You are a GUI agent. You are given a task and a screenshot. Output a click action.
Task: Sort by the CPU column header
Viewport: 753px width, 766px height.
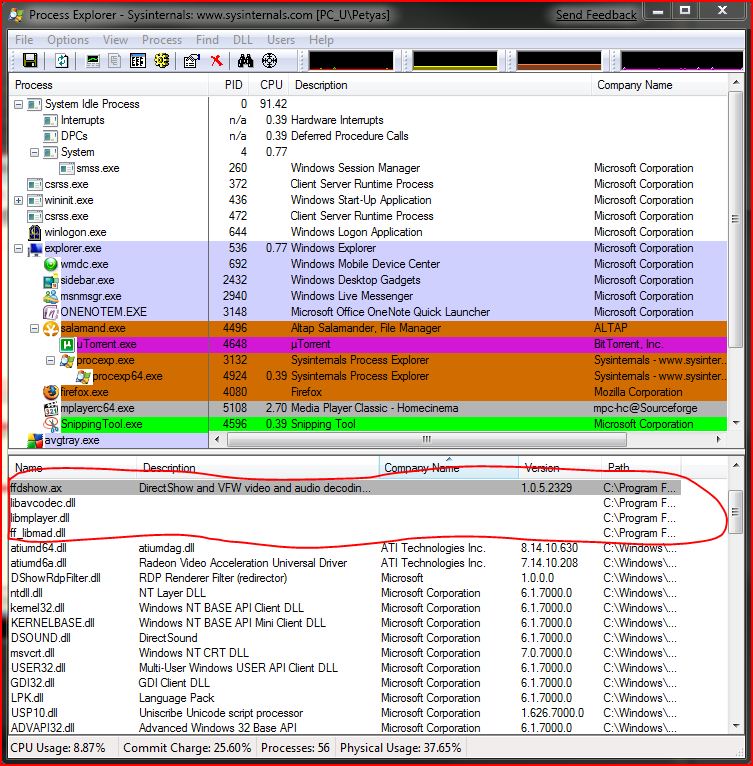[269, 85]
